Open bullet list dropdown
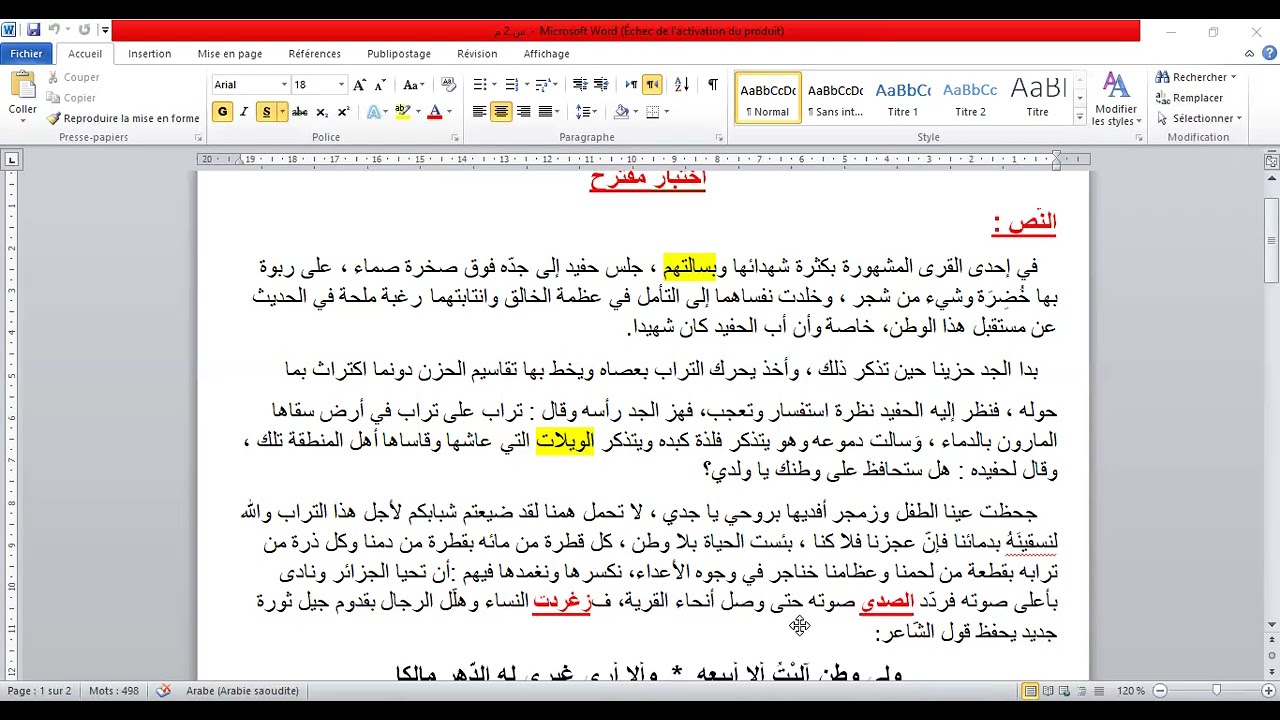 (495, 85)
